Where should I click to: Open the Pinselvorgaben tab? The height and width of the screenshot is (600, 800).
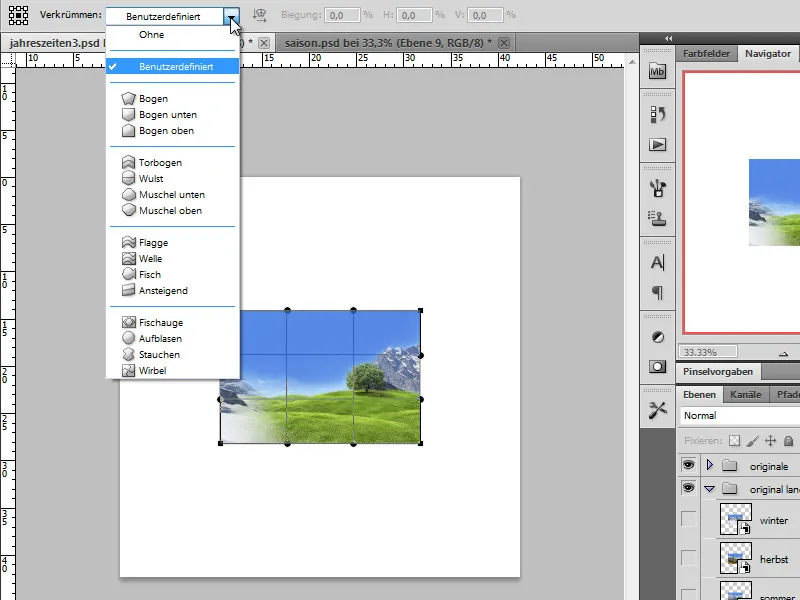click(718, 371)
